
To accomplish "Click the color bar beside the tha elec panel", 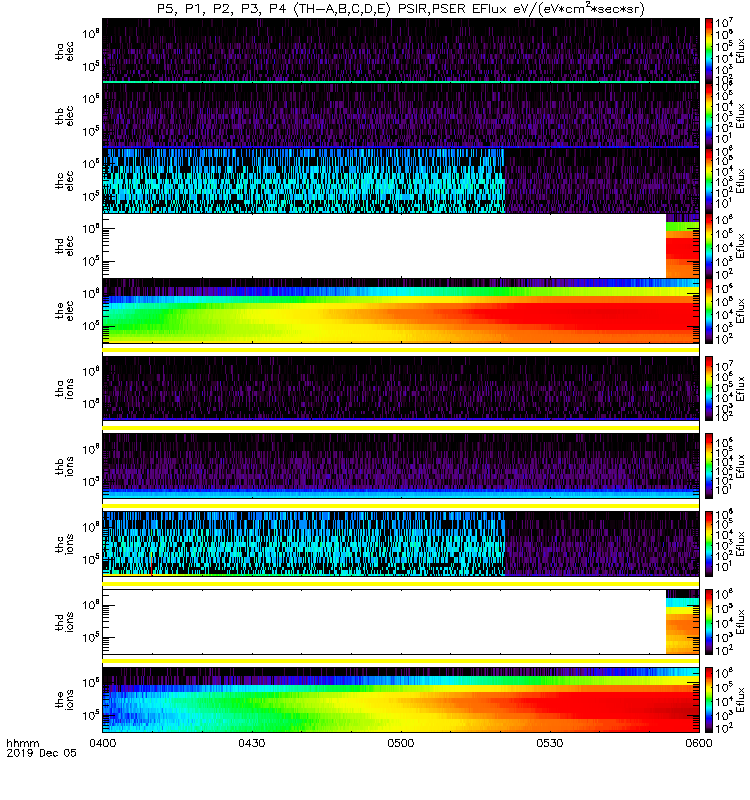I will (x=709, y=51).
